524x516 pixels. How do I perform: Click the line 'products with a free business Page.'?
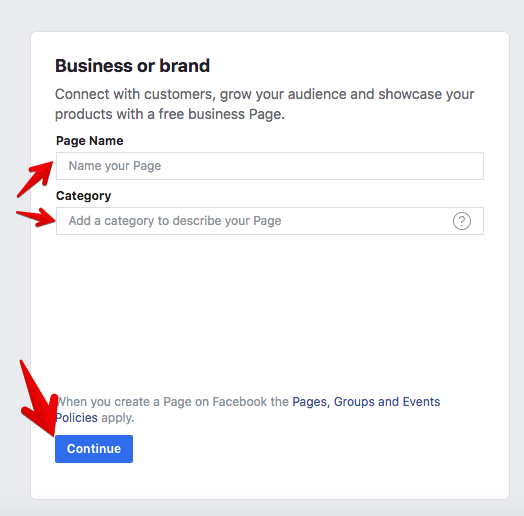pyautogui.click(x=170, y=114)
